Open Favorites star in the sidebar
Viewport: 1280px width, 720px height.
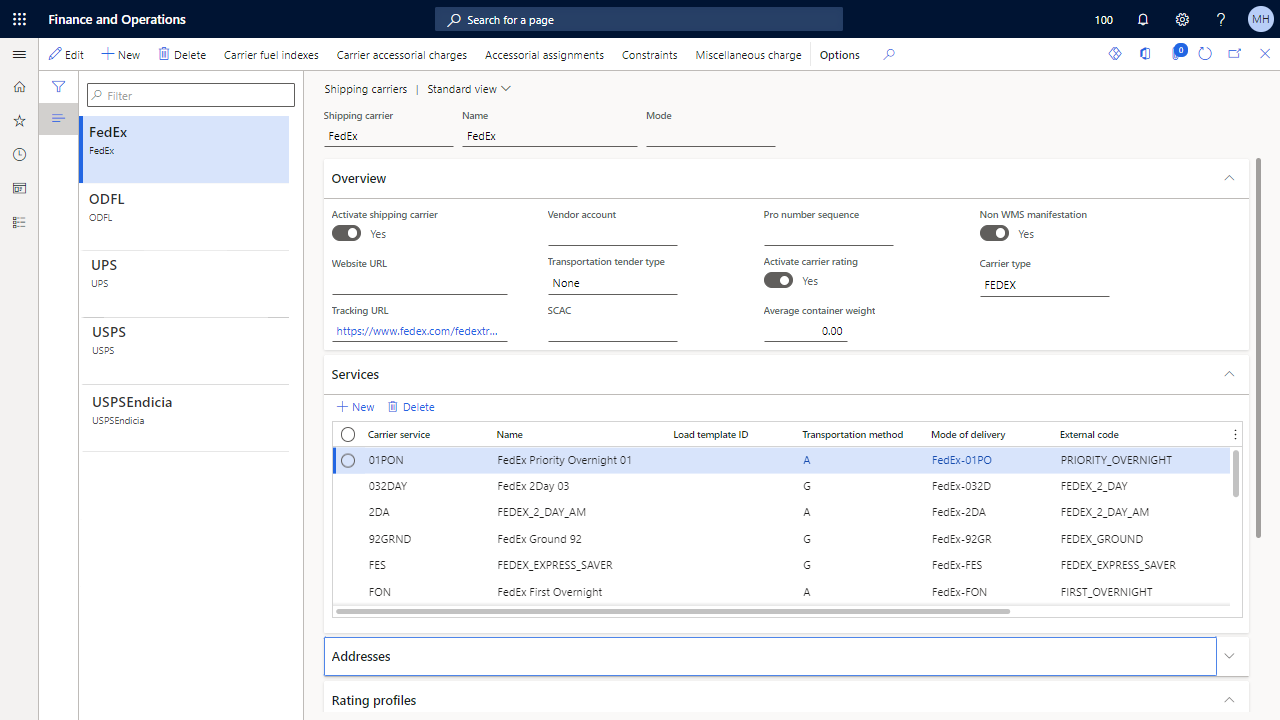coord(19,121)
